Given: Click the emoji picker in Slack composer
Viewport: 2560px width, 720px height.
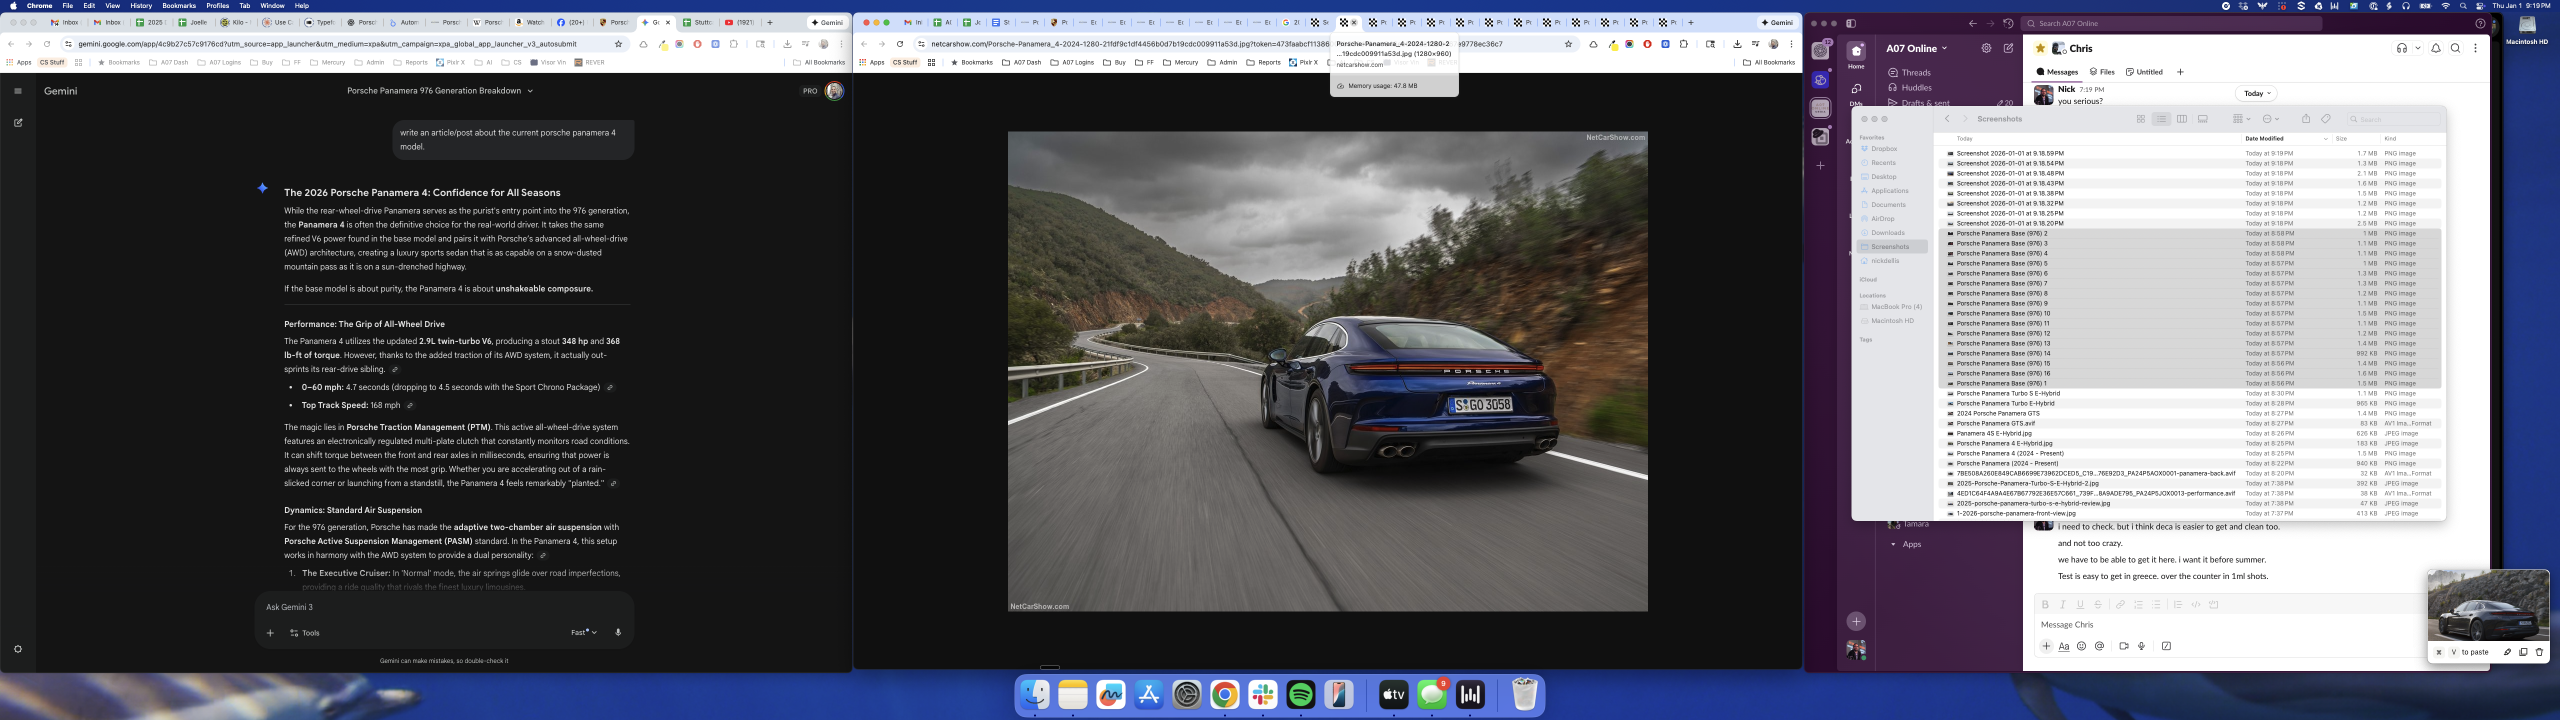Looking at the screenshot, I should click(2081, 646).
